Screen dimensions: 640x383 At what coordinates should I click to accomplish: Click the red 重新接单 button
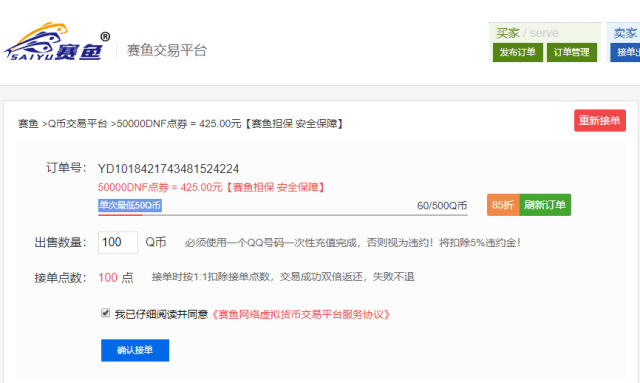[x=600, y=120]
